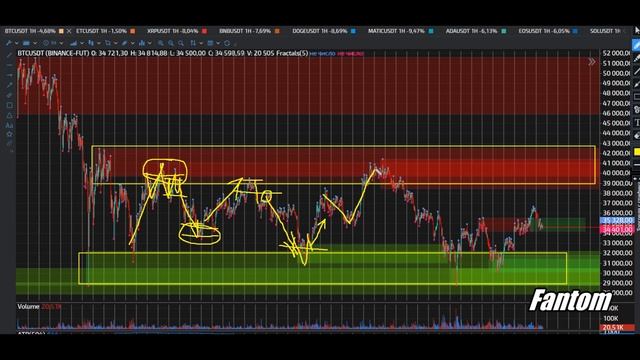
Task: Click the 35 328,00 blue price marker
Action: 617,220
